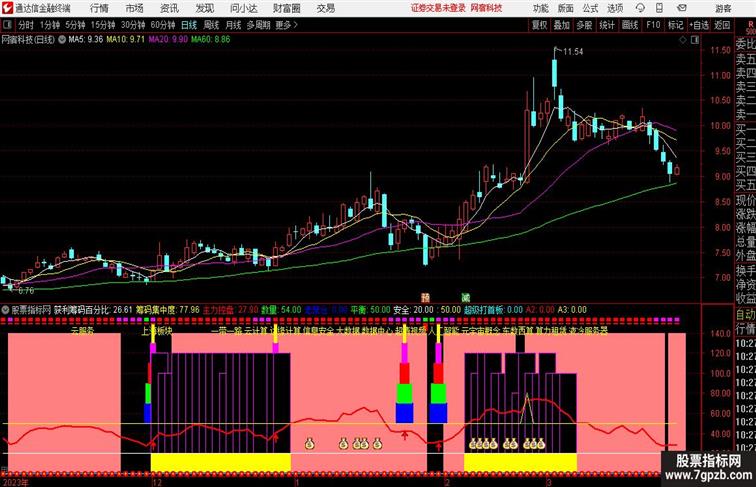Click the 证券交易未登录 login link
Image resolution: width=756 pixels, height=487 pixels.
(438, 8)
